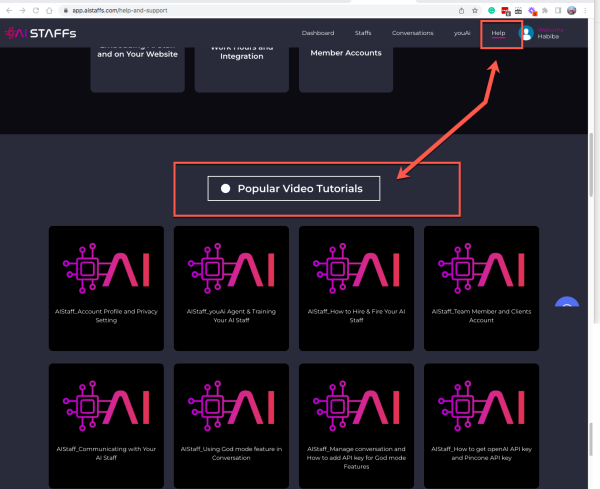The width and height of the screenshot is (600, 489).
Task: Open the Dashboard menu
Action: (318, 33)
